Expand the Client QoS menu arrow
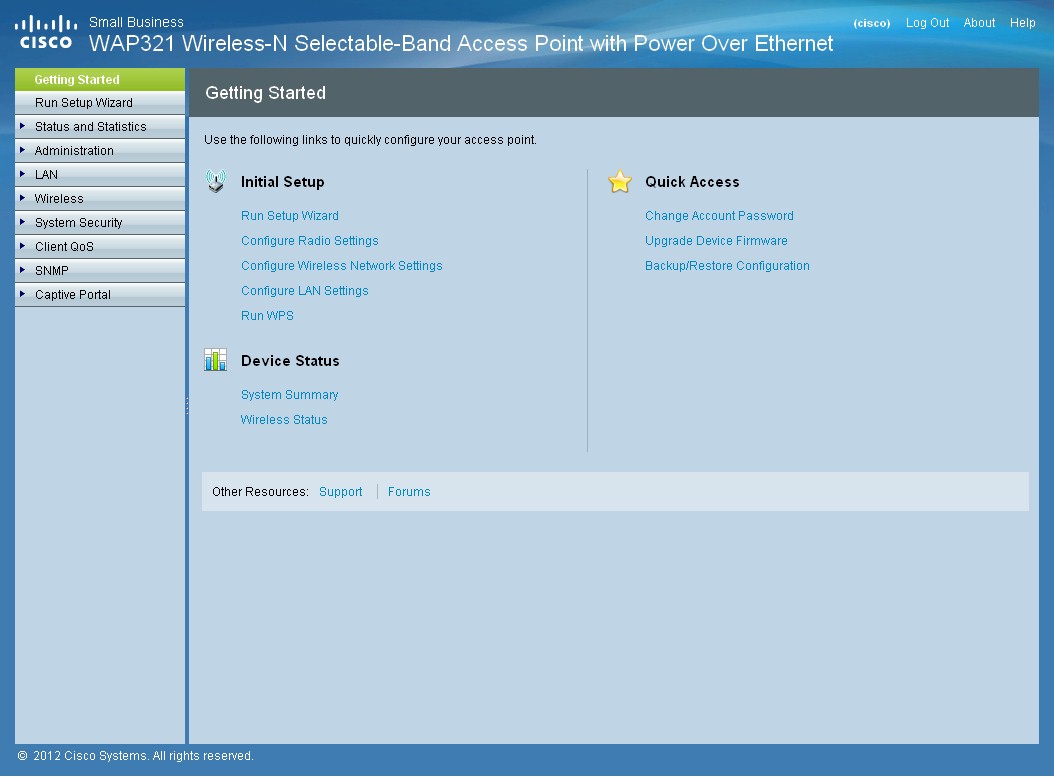Image resolution: width=1054 pixels, height=780 pixels. click(23, 246)
